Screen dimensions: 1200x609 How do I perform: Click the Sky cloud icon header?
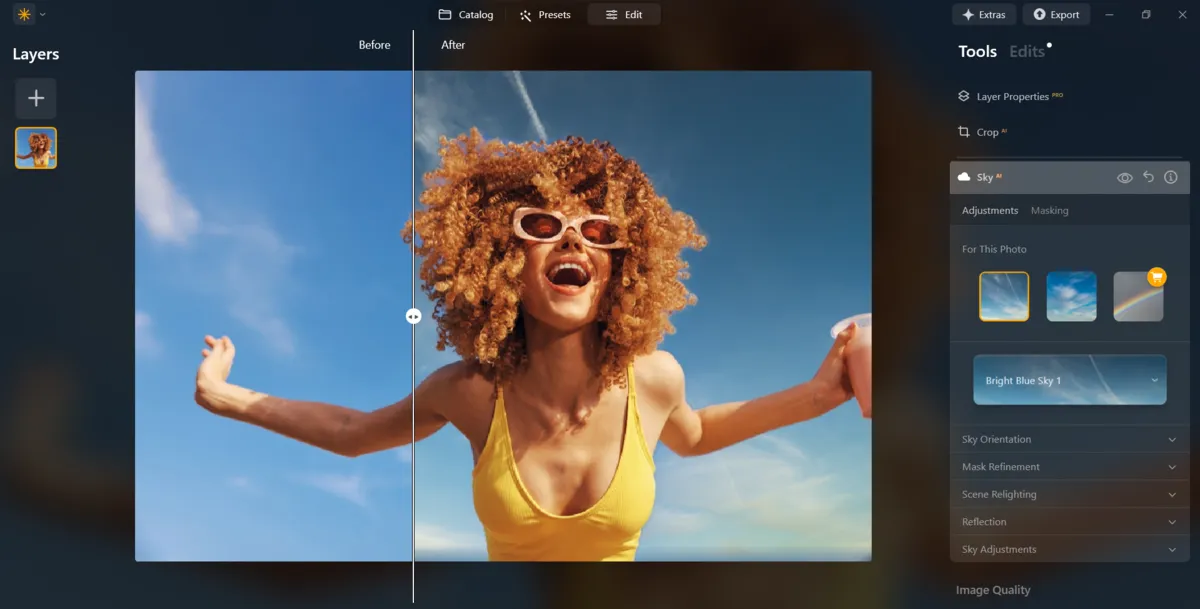964,177
